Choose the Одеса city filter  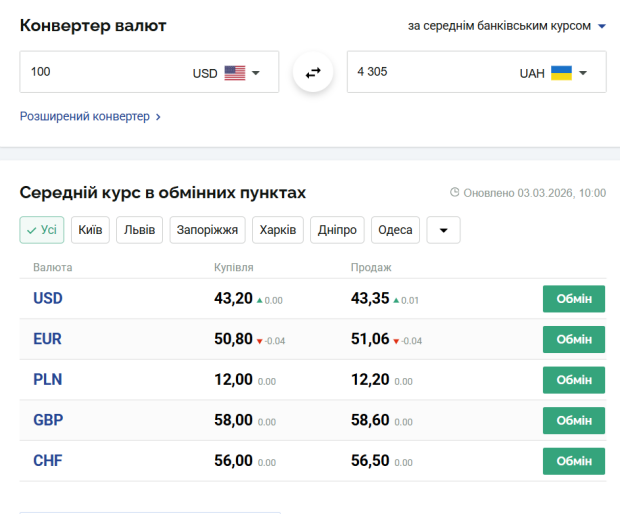pyautogui.click(x=395, y=230)
